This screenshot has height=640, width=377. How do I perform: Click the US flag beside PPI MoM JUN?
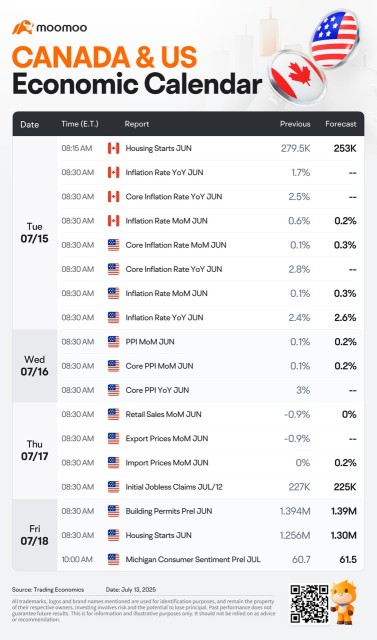click(113, 342)
